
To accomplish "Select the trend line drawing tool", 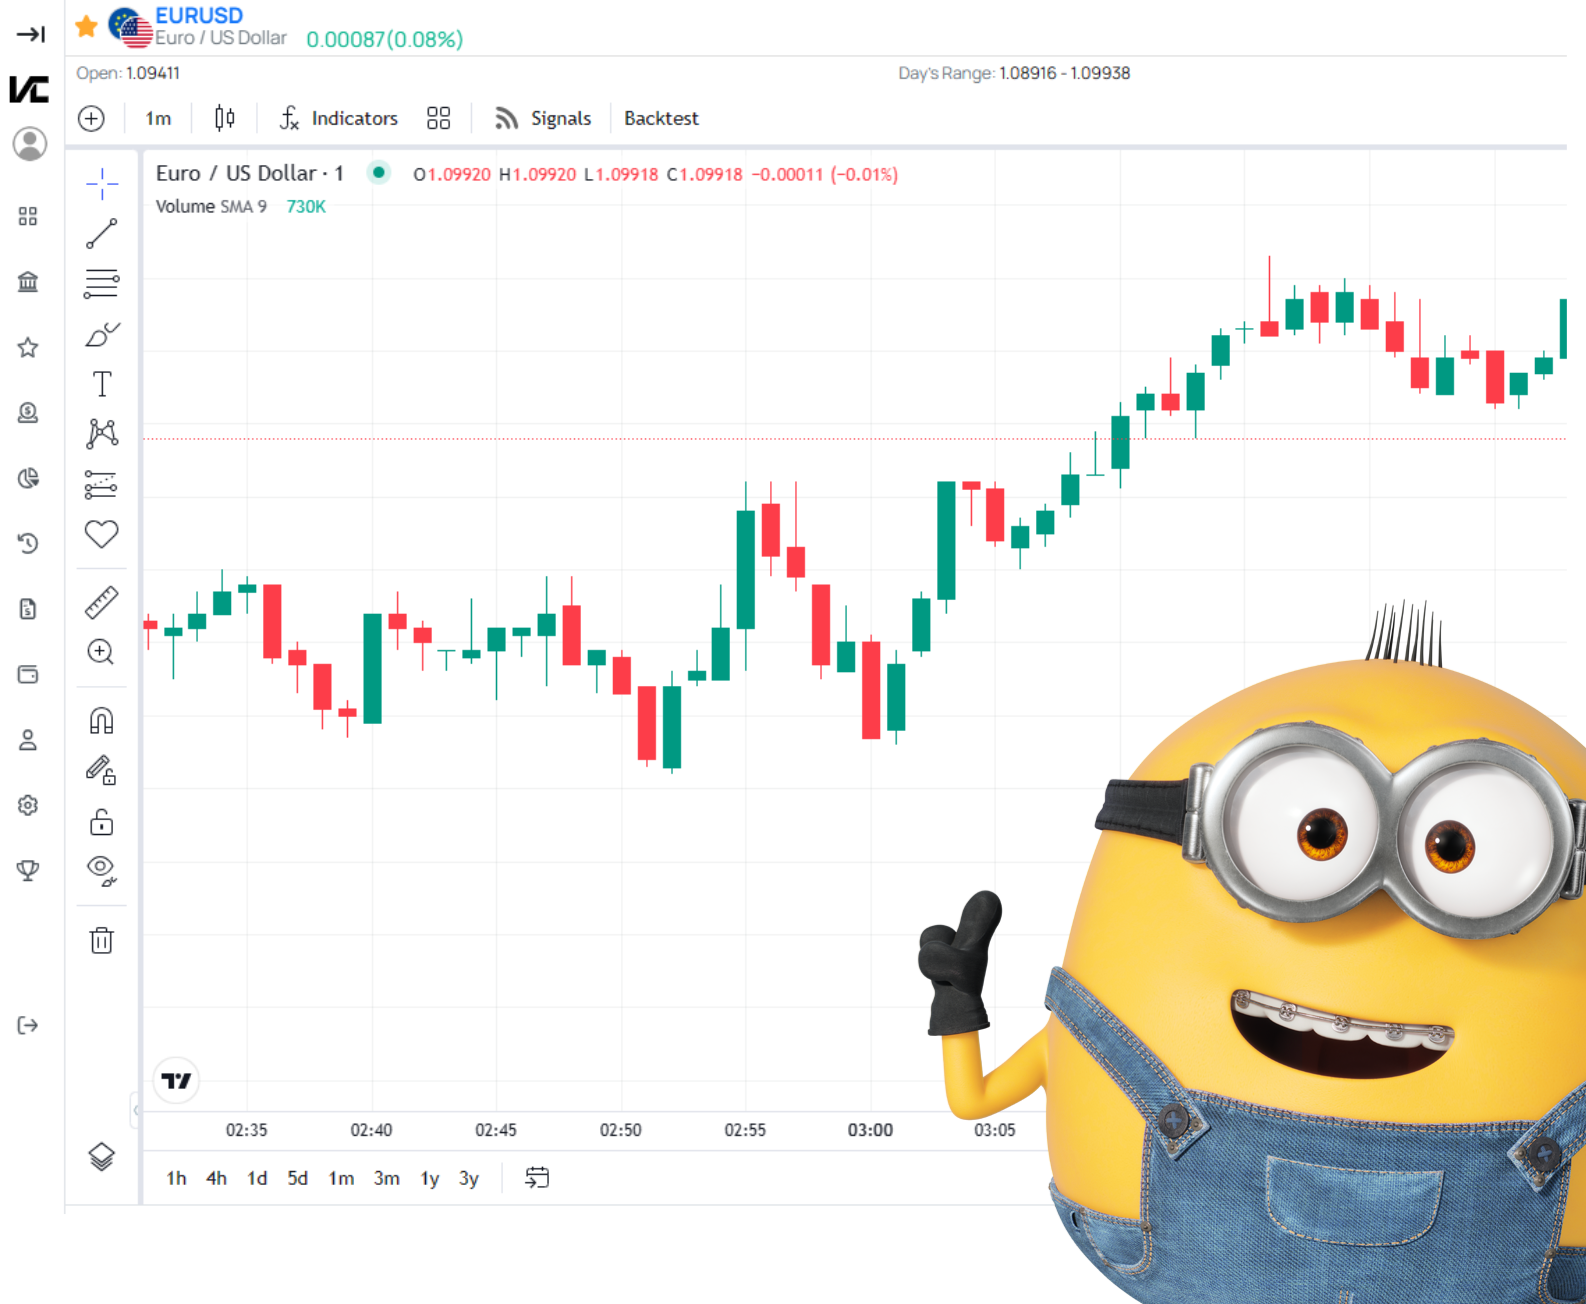I will click(x=101, y=233).
